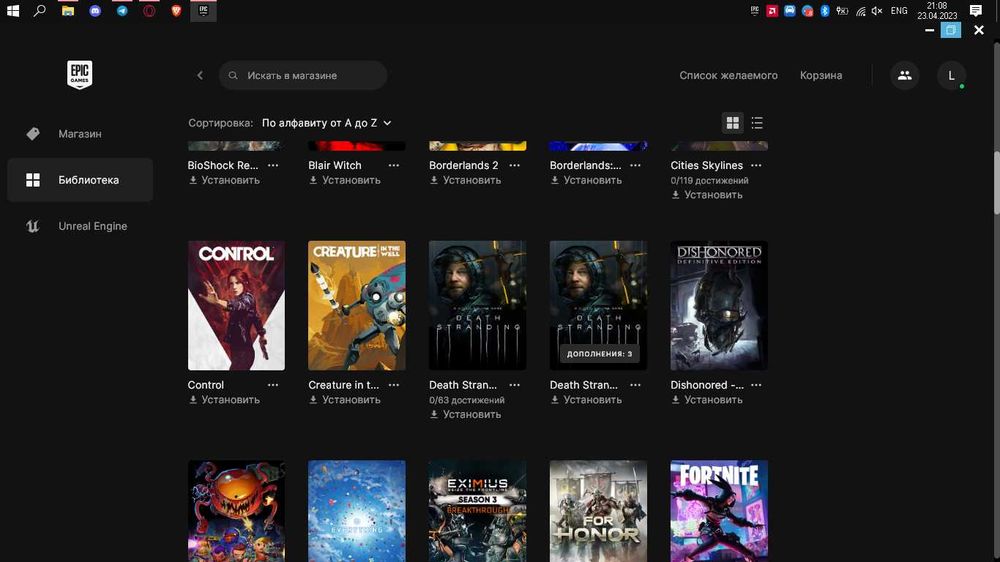Screen dimensions: 1000x562
Task: Open Windows Start menu
Action: [x=13, y=10]
